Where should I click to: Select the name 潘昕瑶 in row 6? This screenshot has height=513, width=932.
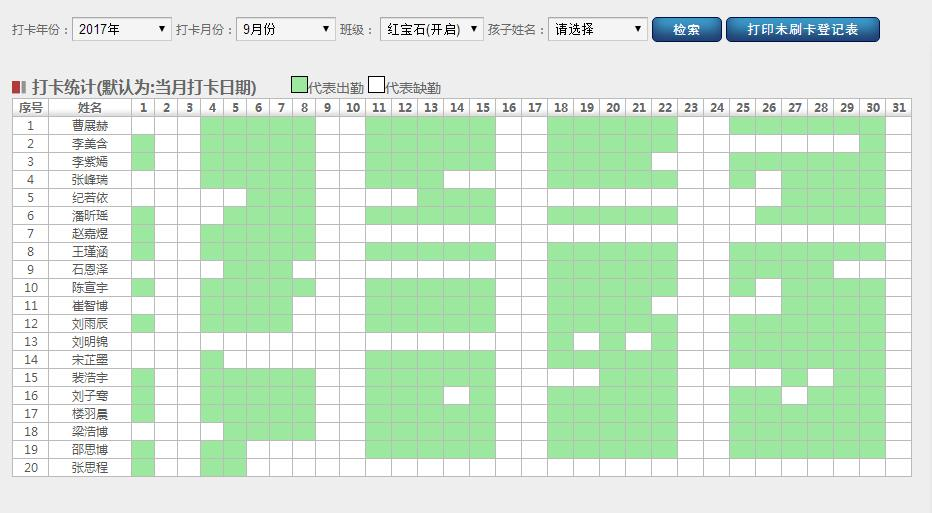pos(90,216)
